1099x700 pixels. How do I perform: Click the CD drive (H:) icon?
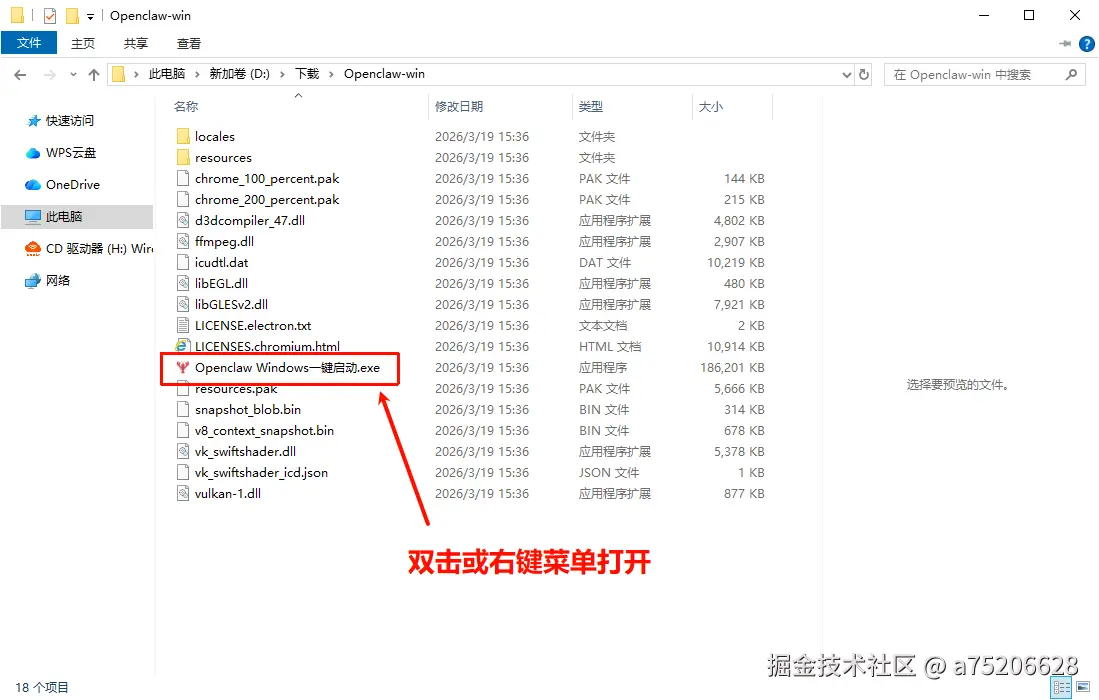[x=33, y=248]
